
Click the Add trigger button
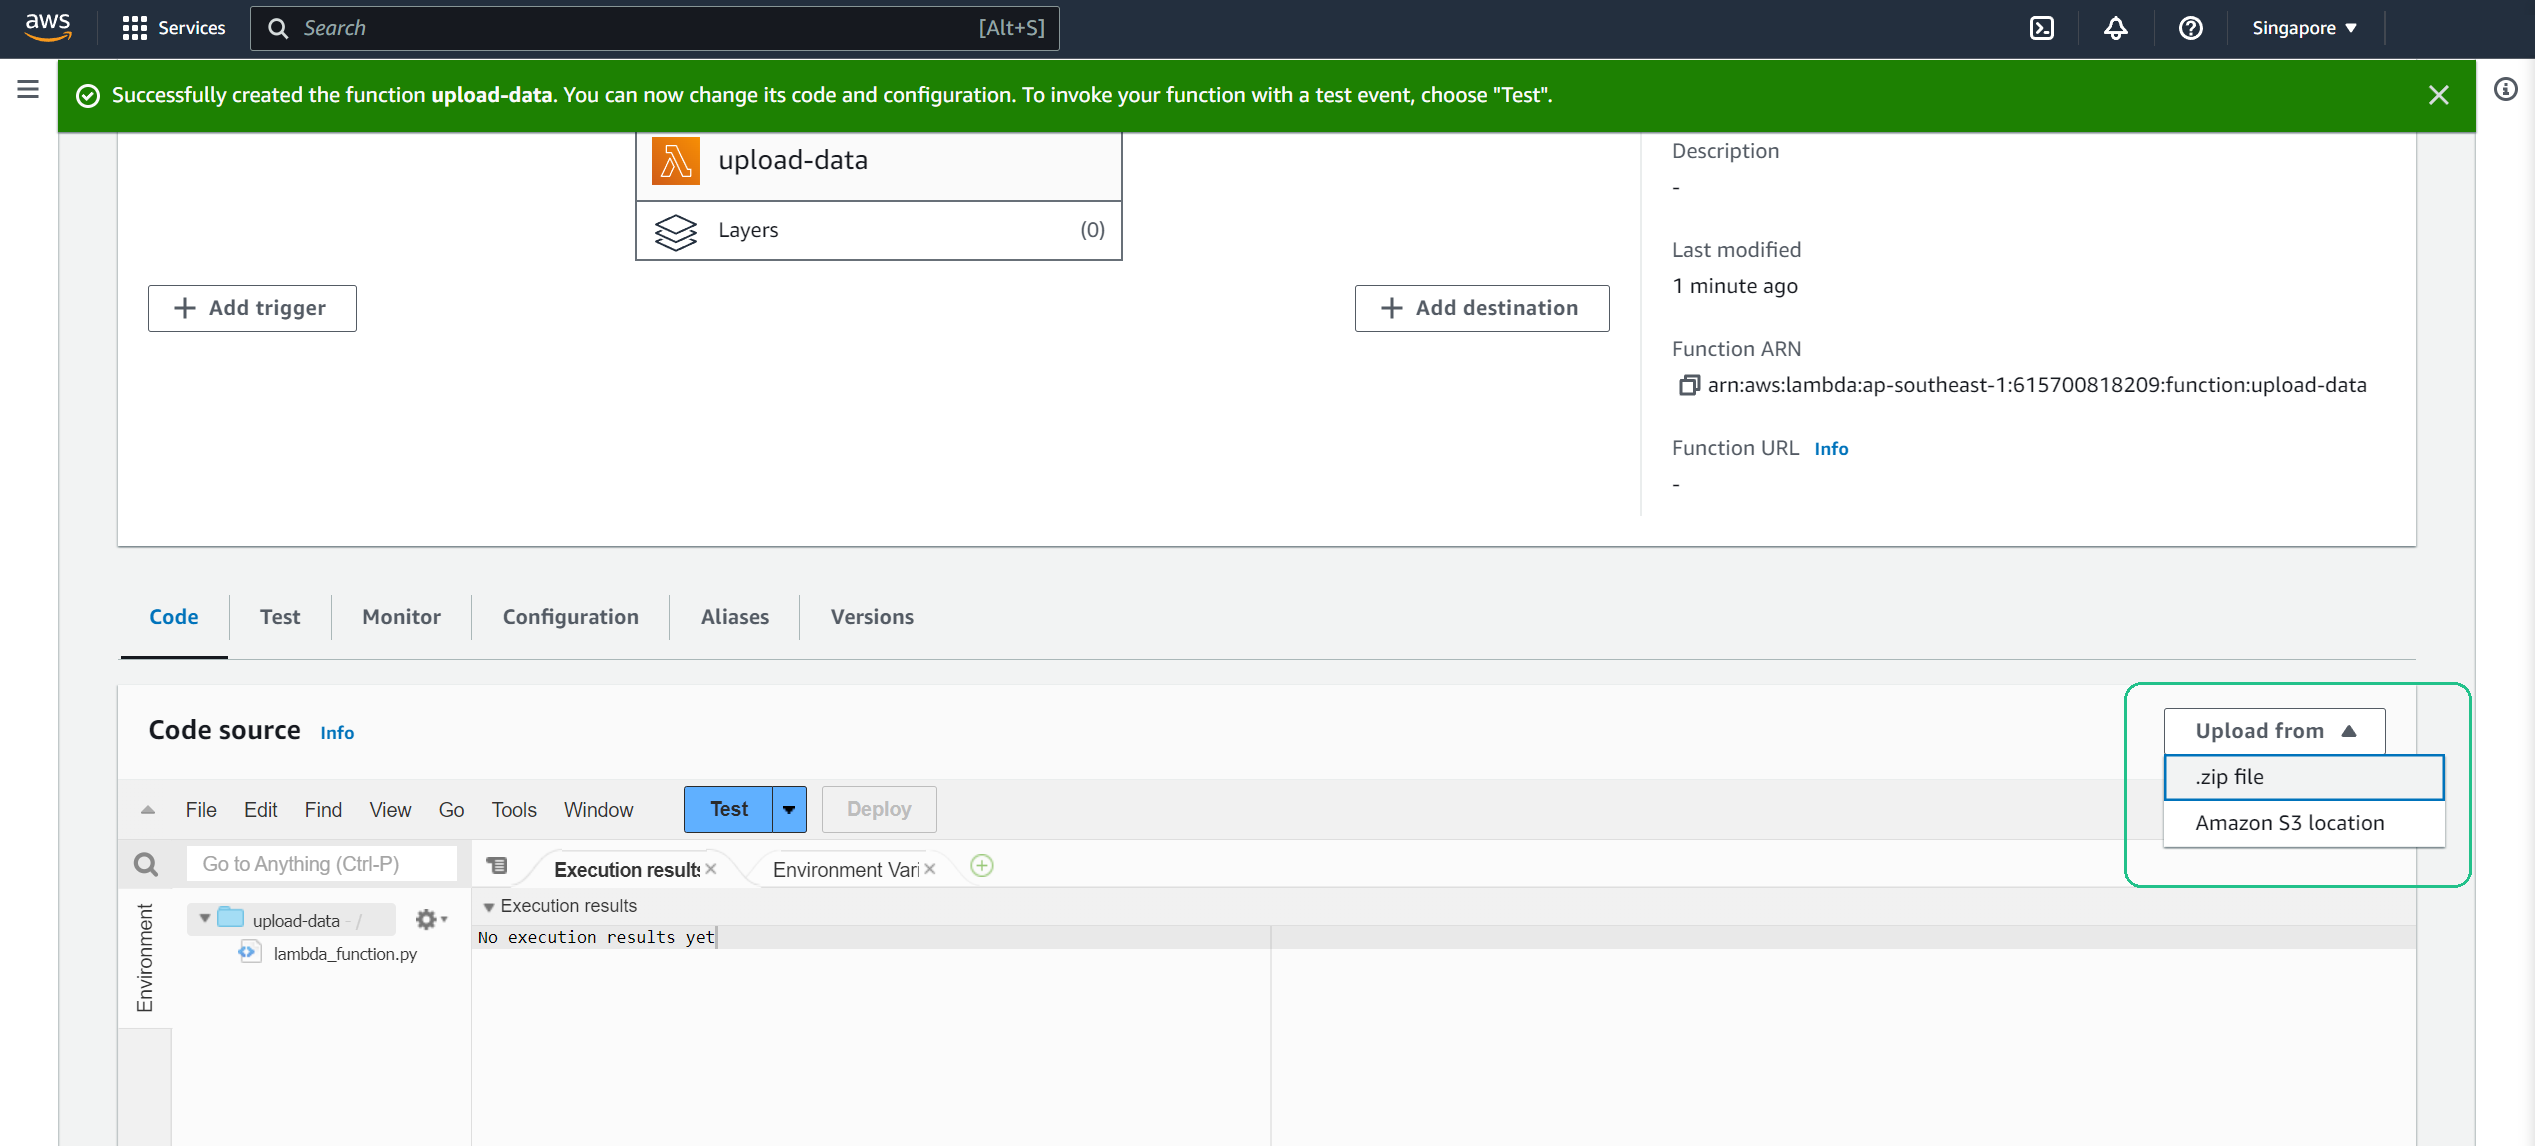point(252,308)
